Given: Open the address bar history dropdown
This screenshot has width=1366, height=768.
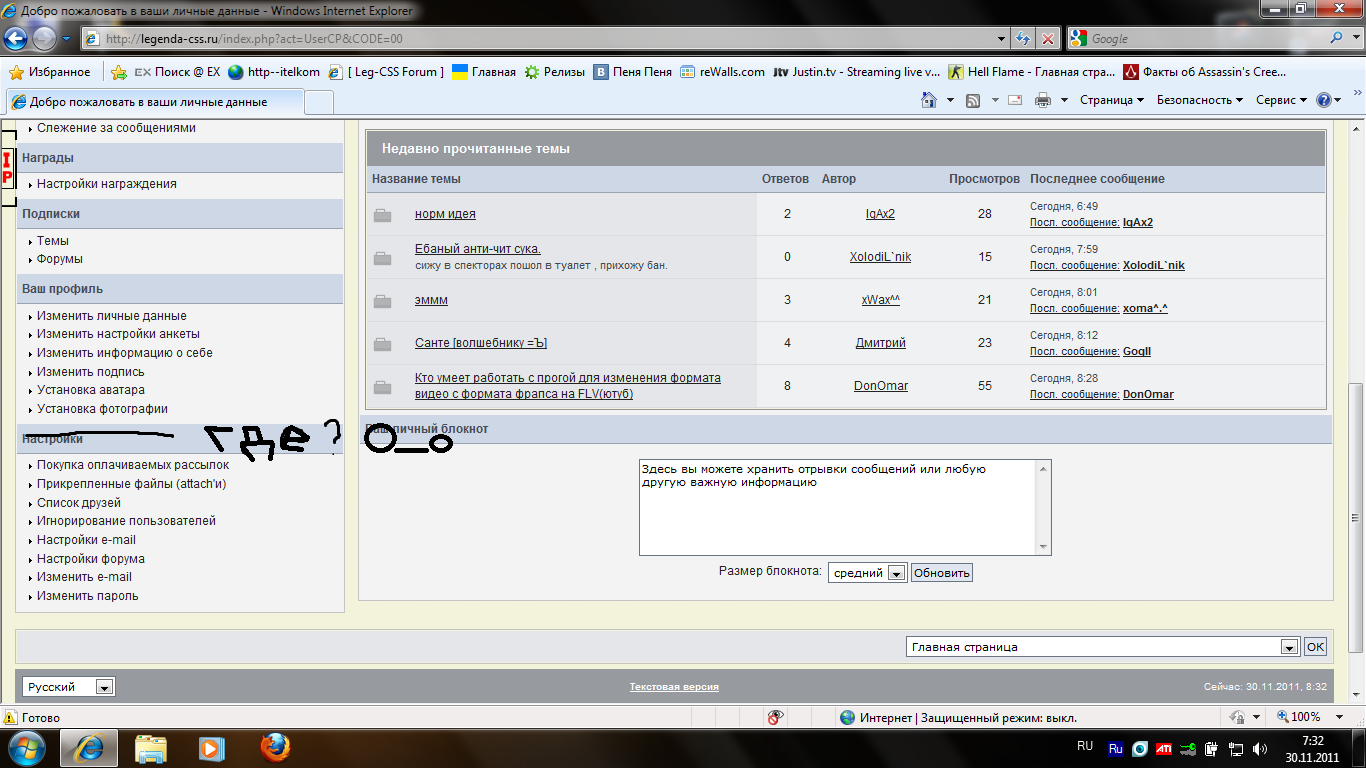Looking at the screenshot, I should (1002, 39).
